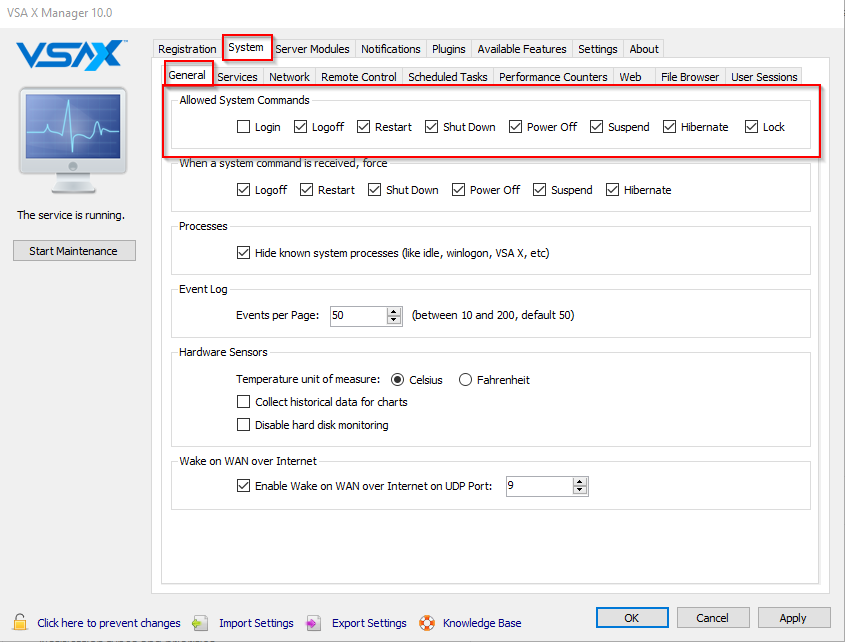Open the About tab

click(x=644, y=49)
